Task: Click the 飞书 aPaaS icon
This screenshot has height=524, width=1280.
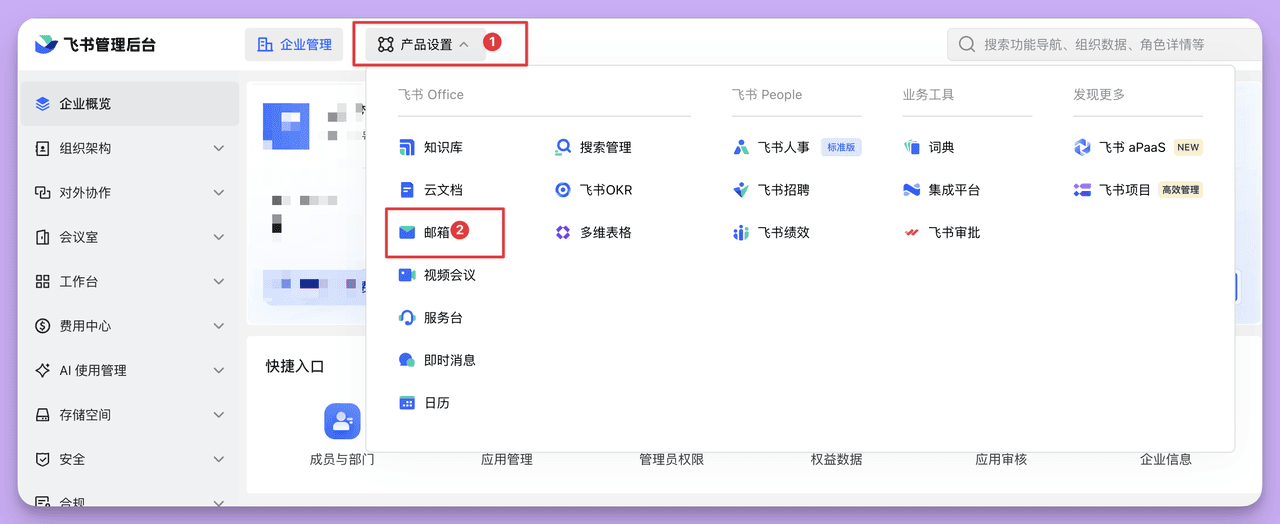Action: coord(1082,147)
